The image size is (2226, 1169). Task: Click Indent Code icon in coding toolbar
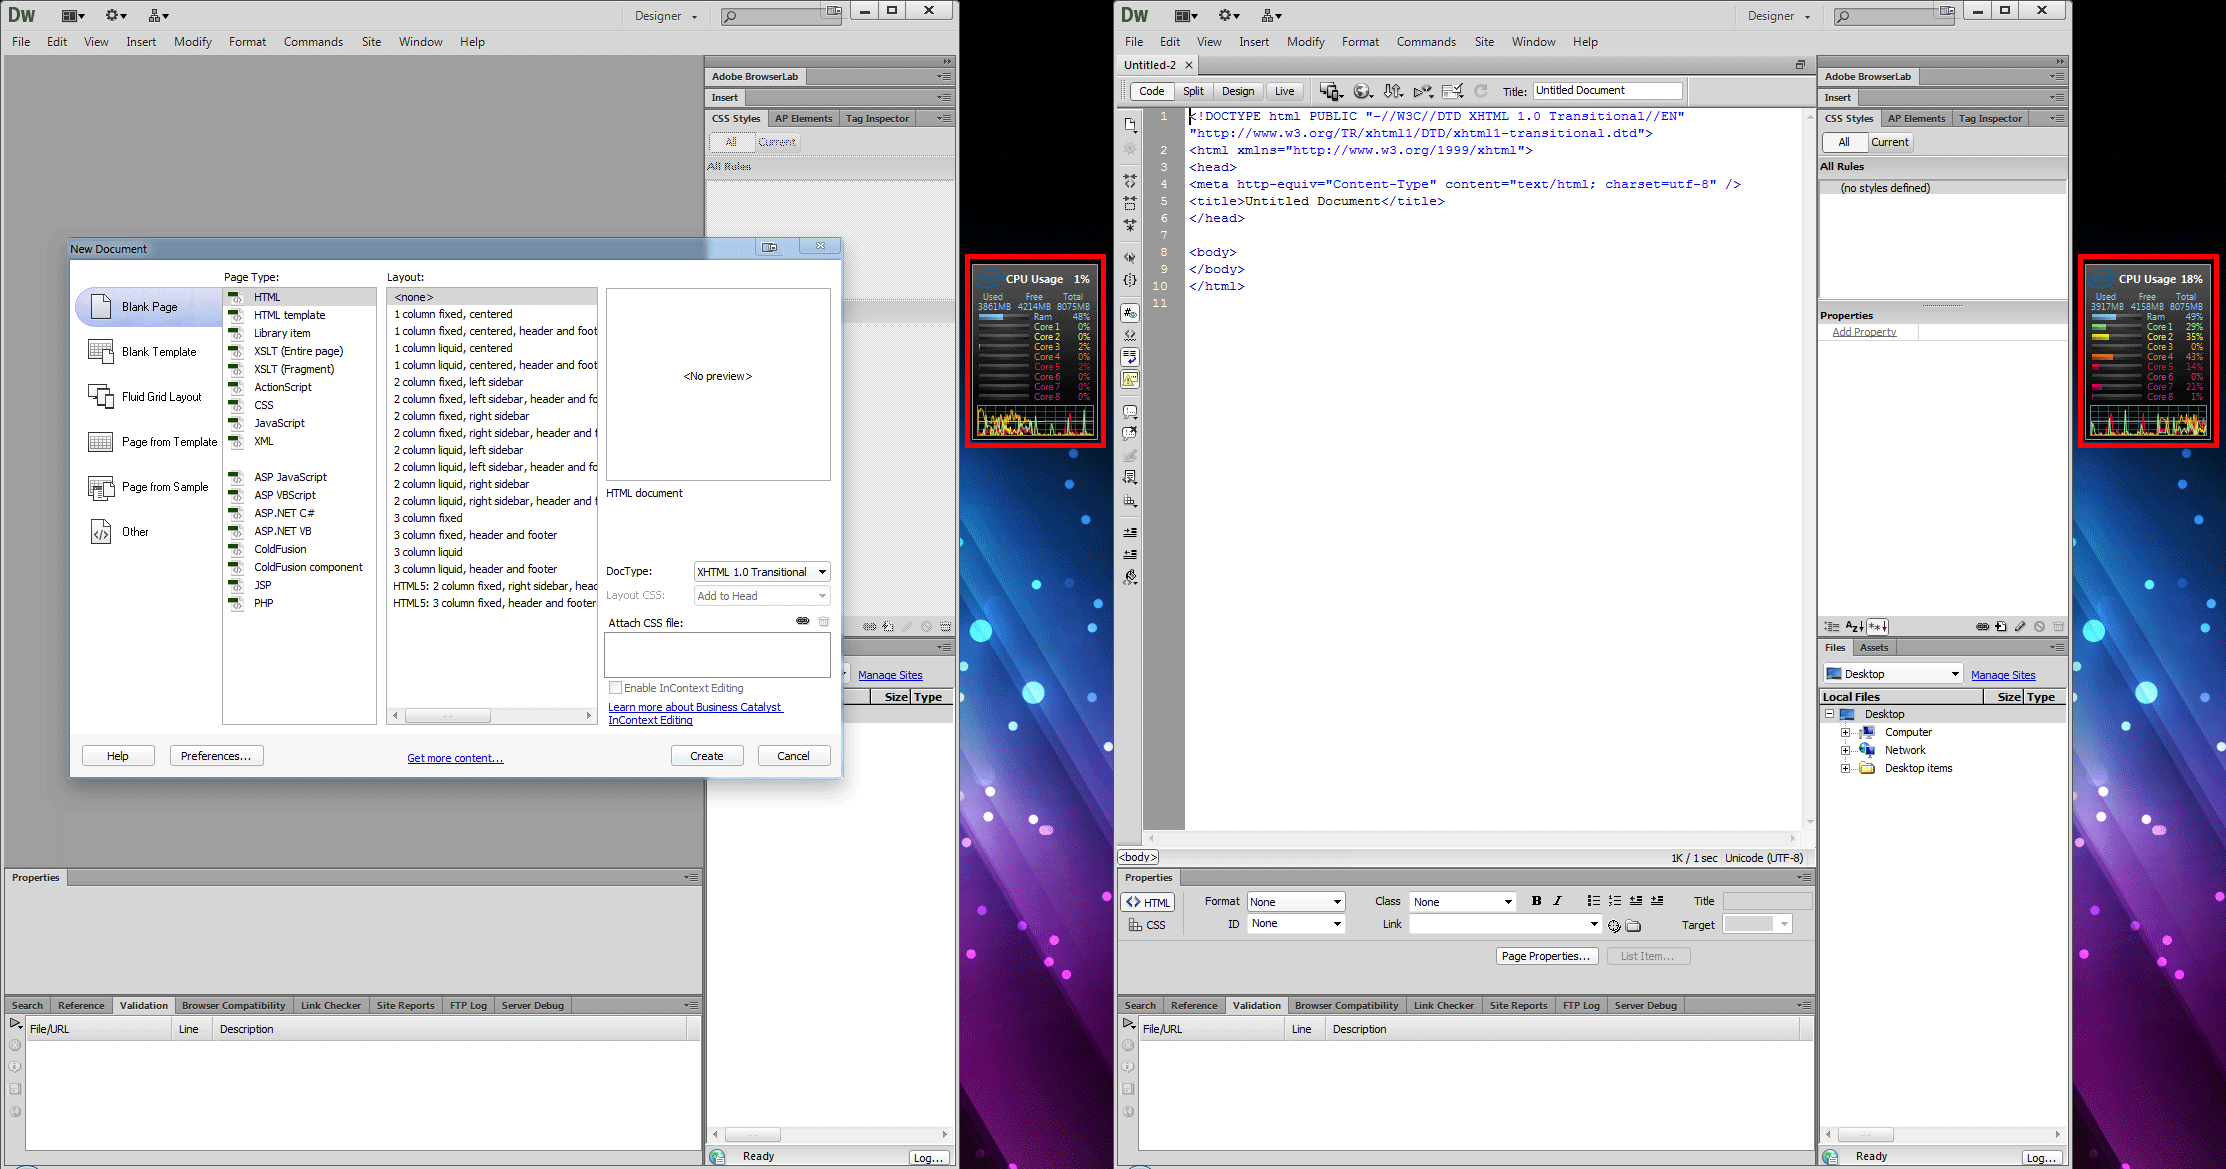pos(1130,532)
